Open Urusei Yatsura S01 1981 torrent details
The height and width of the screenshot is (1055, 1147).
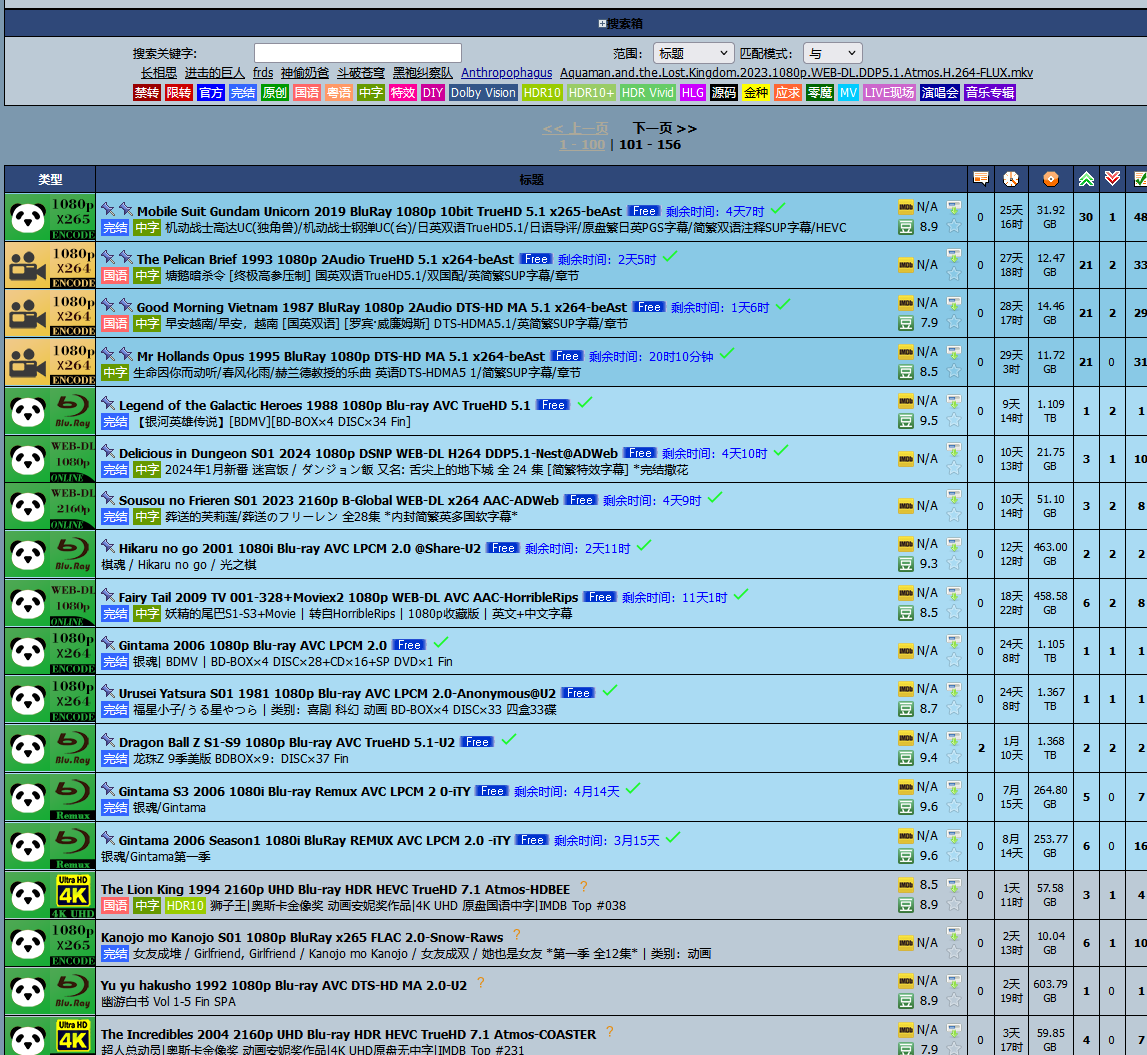pos(337,693)
